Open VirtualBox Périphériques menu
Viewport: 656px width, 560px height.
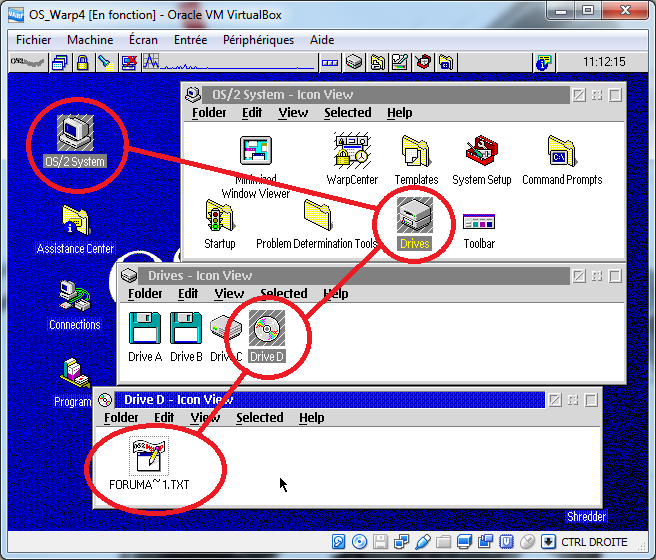click(258, 40)
